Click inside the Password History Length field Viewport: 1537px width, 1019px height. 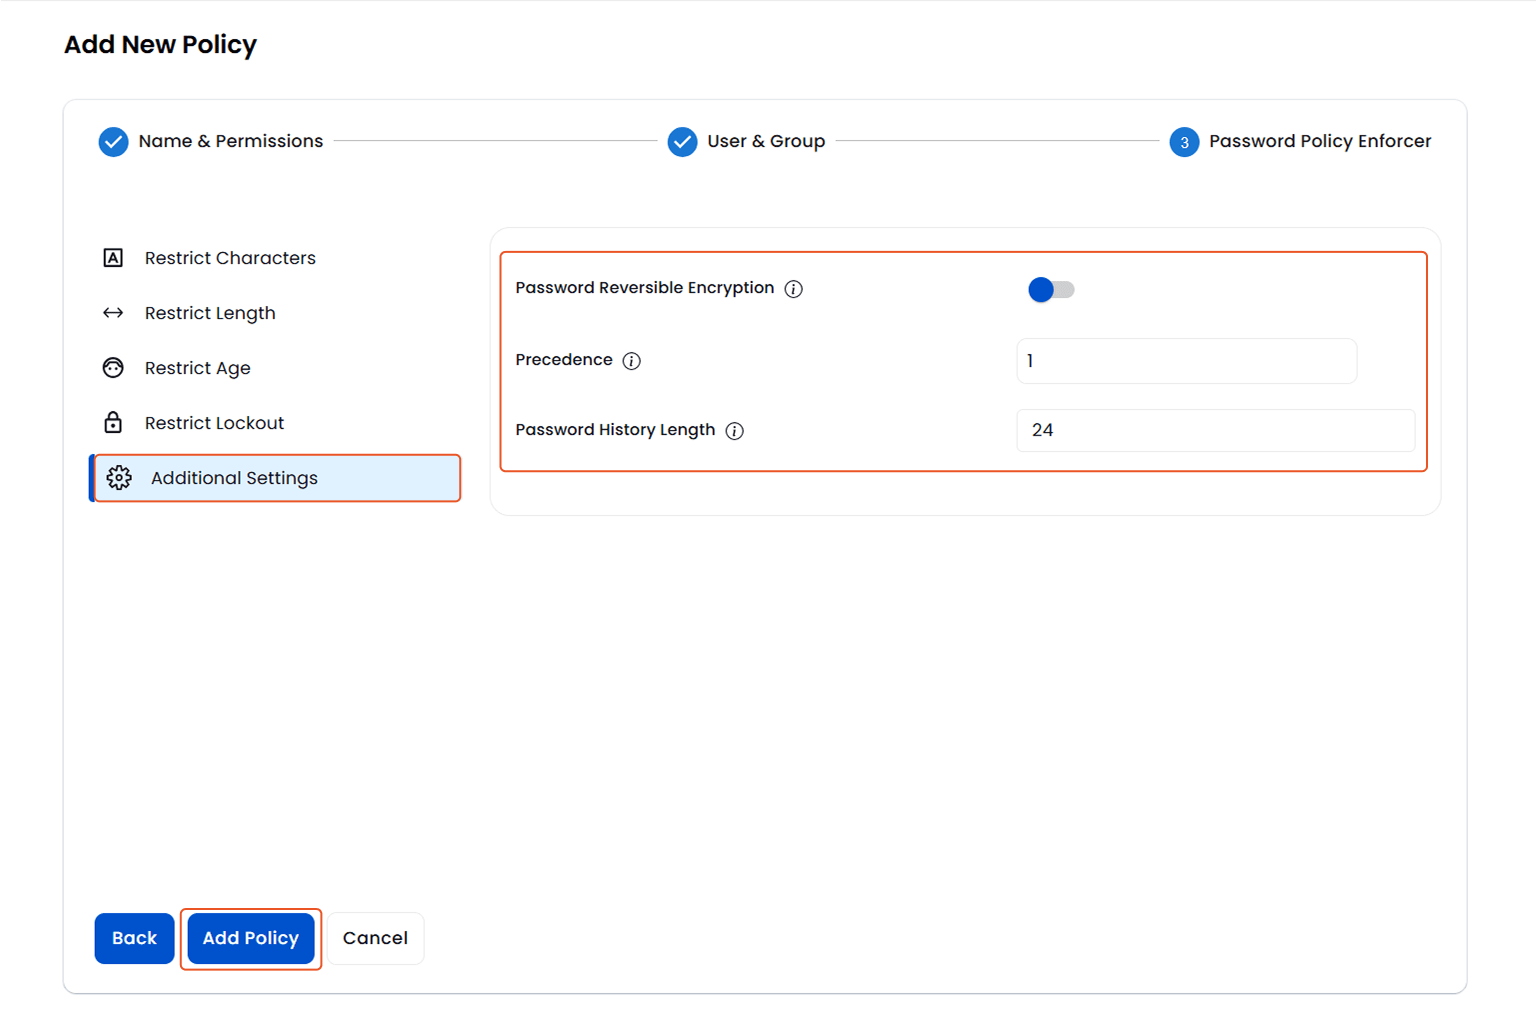pyautogui.click(x=1215, y=430)
